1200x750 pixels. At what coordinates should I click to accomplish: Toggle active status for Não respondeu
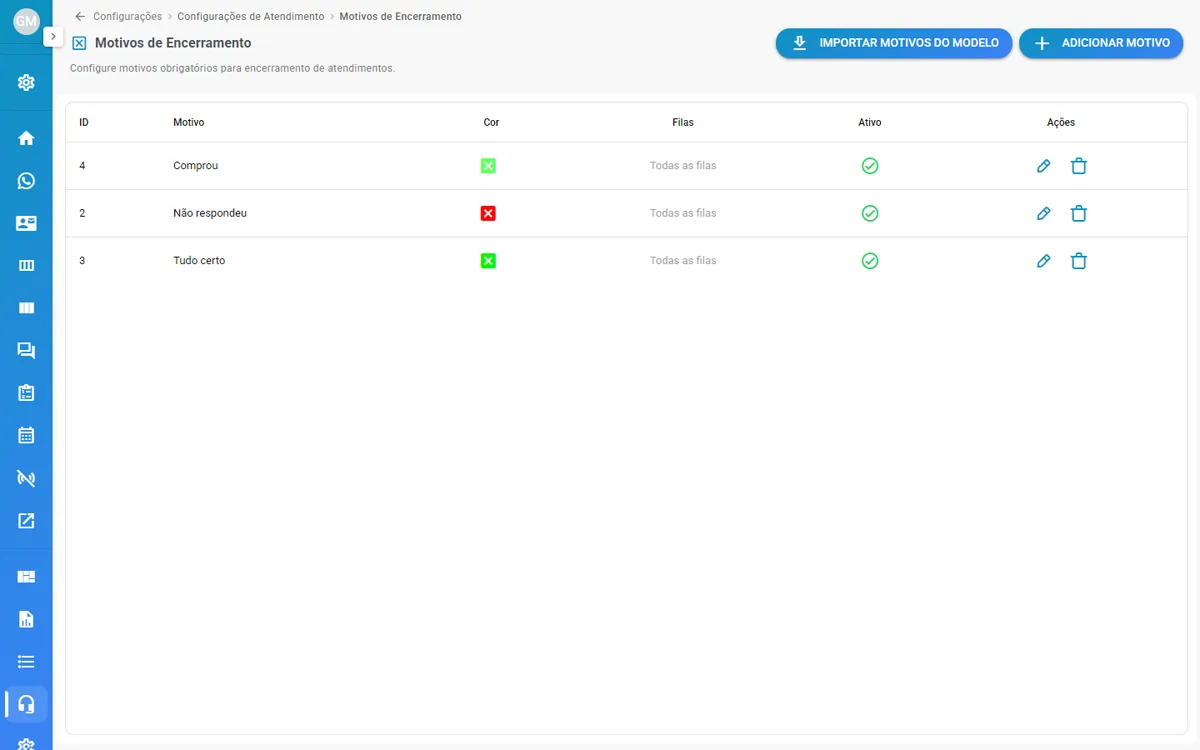(x=870, y=213)
